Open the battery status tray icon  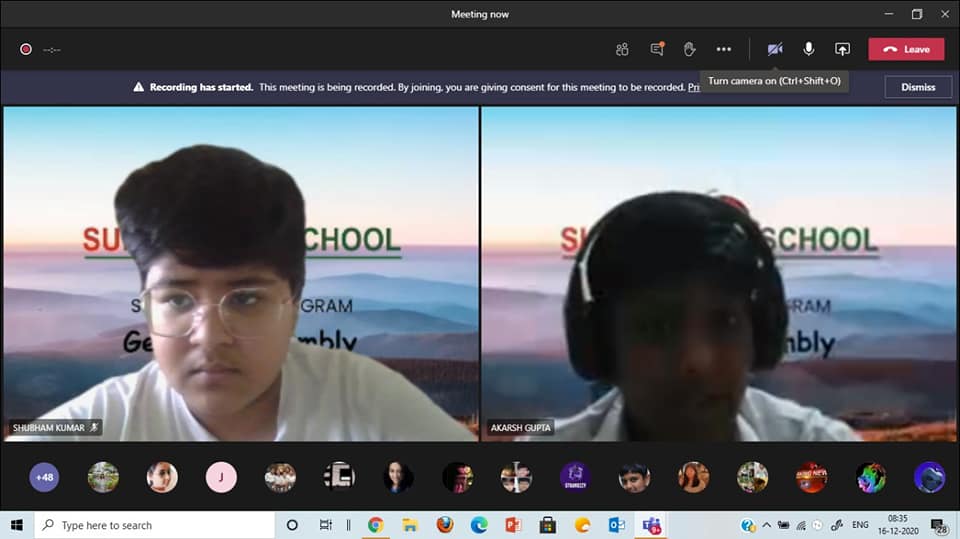[x=783, y=525]
